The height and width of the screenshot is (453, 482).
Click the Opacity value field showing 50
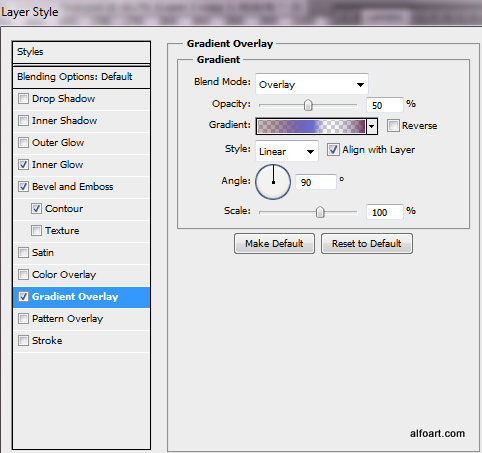click(384, 105)
